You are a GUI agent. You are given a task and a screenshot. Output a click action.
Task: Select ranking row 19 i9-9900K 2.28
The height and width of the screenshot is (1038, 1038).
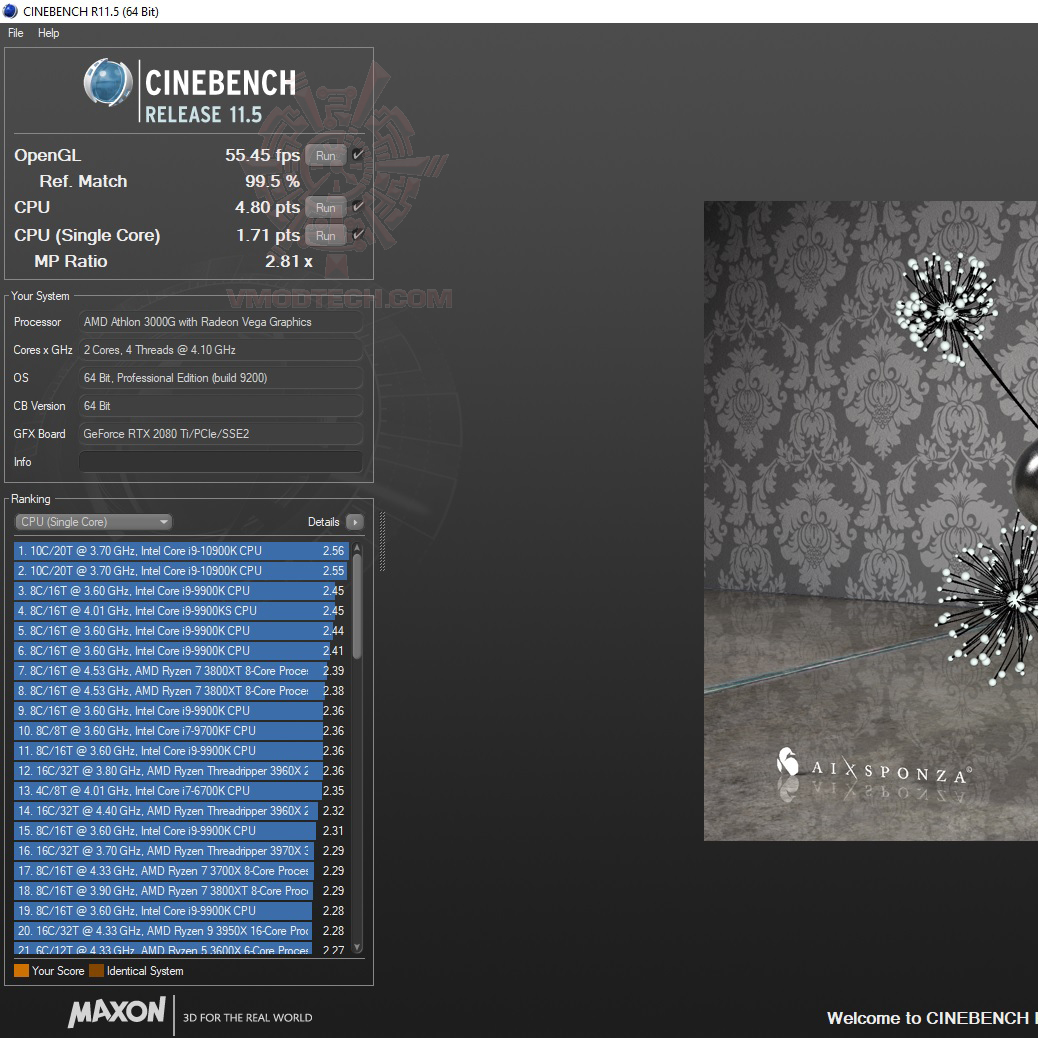181,910
